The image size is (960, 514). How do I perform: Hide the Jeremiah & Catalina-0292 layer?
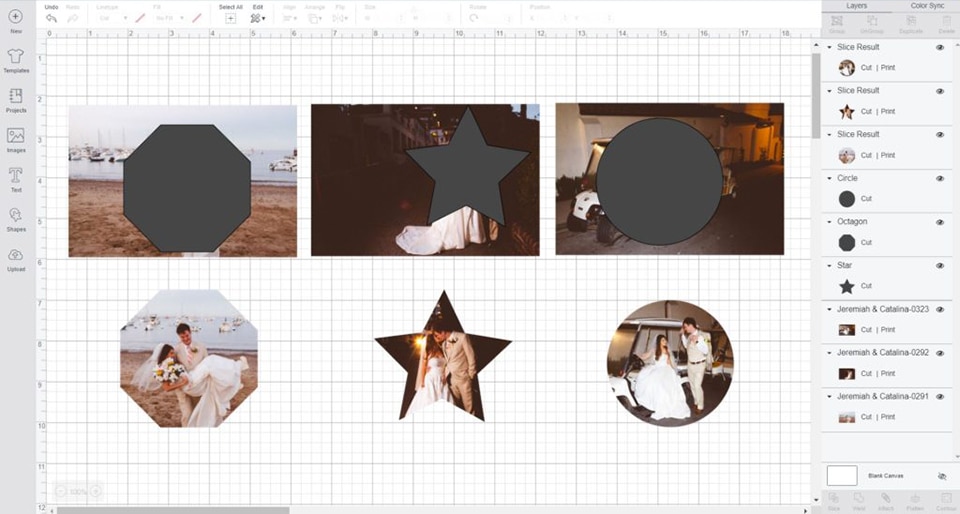(940, 353)
